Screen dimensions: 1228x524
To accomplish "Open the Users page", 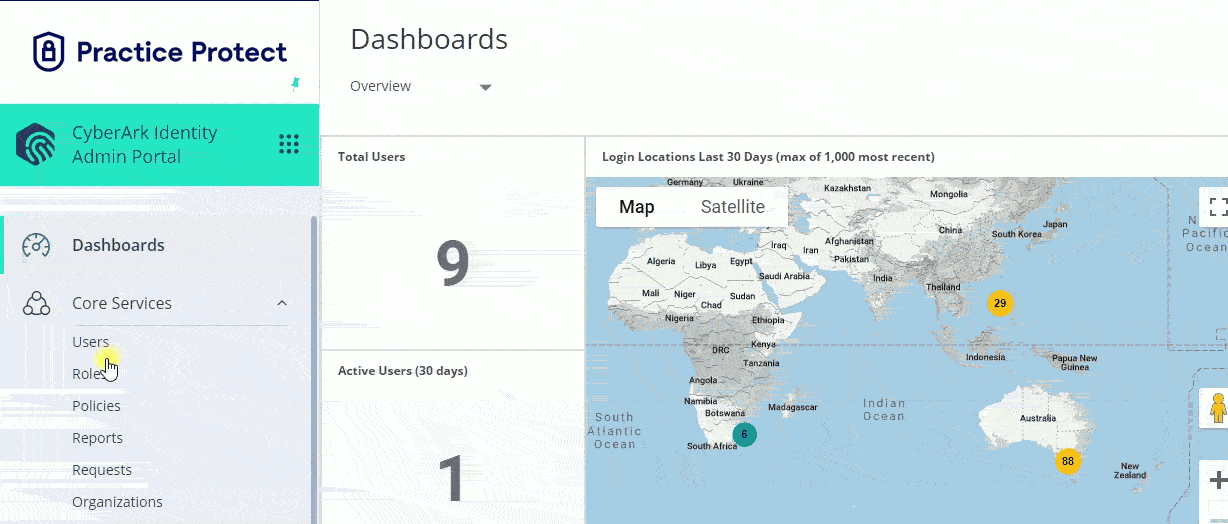I will point(90,342).
